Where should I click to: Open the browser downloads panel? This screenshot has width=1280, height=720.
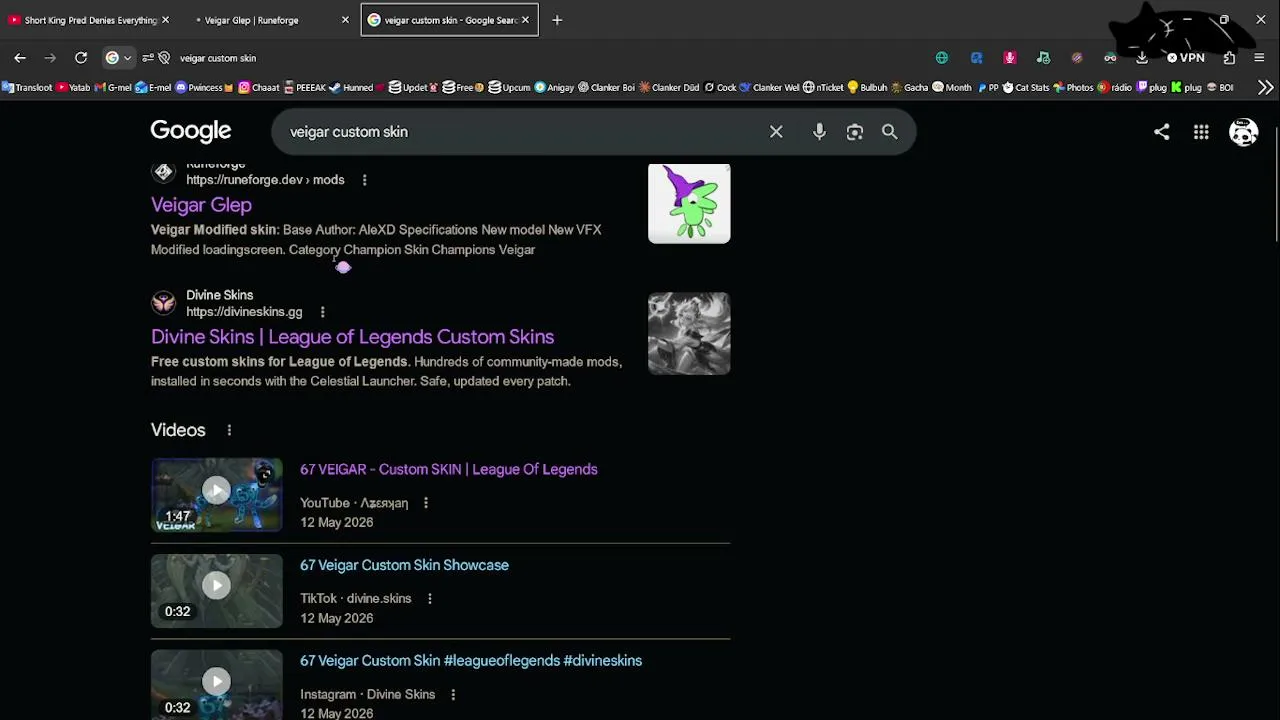tap(1142, 58)
